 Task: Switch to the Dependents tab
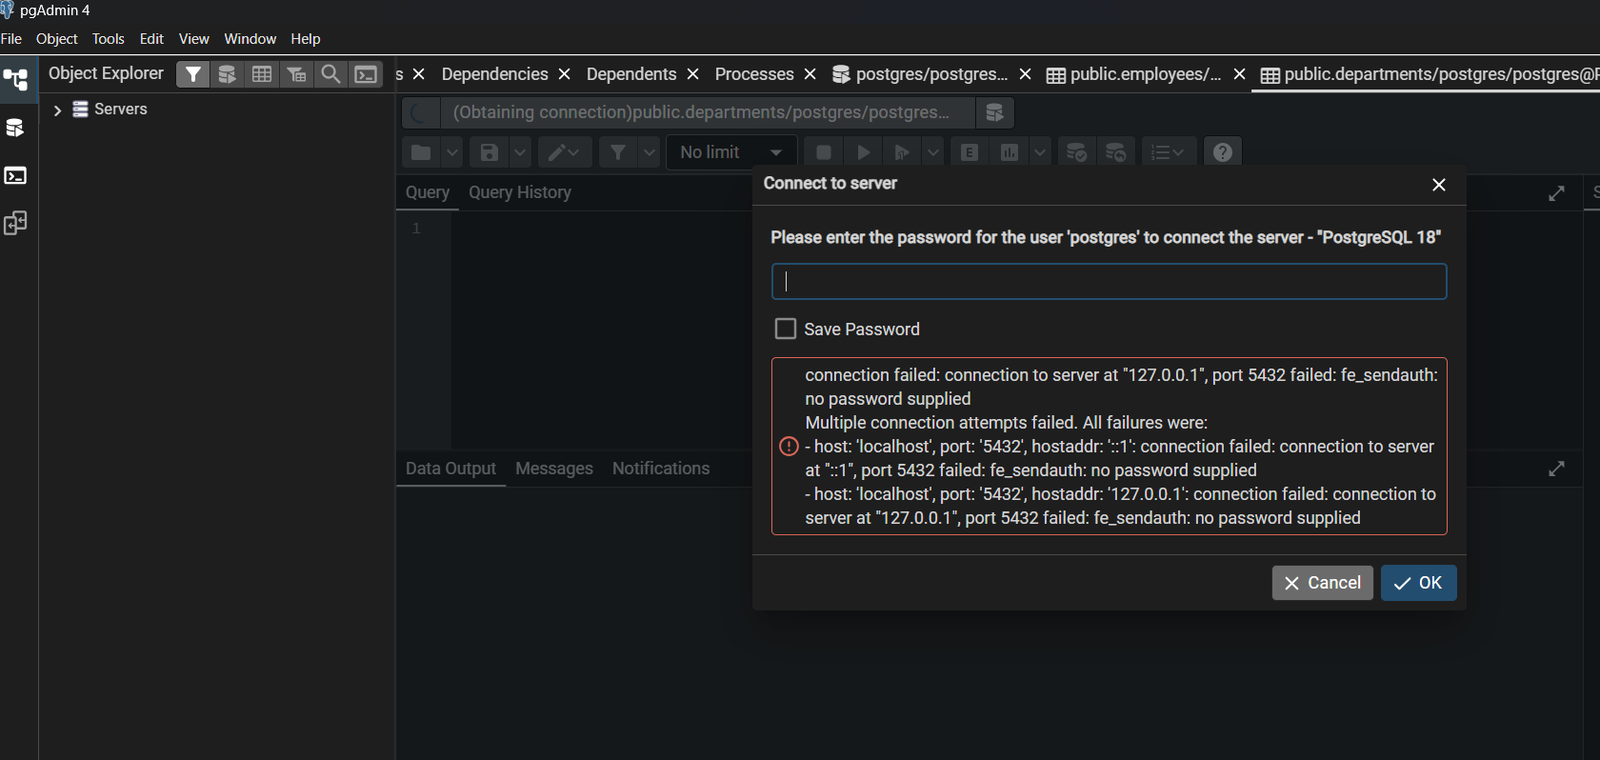(x=631, y=74)
